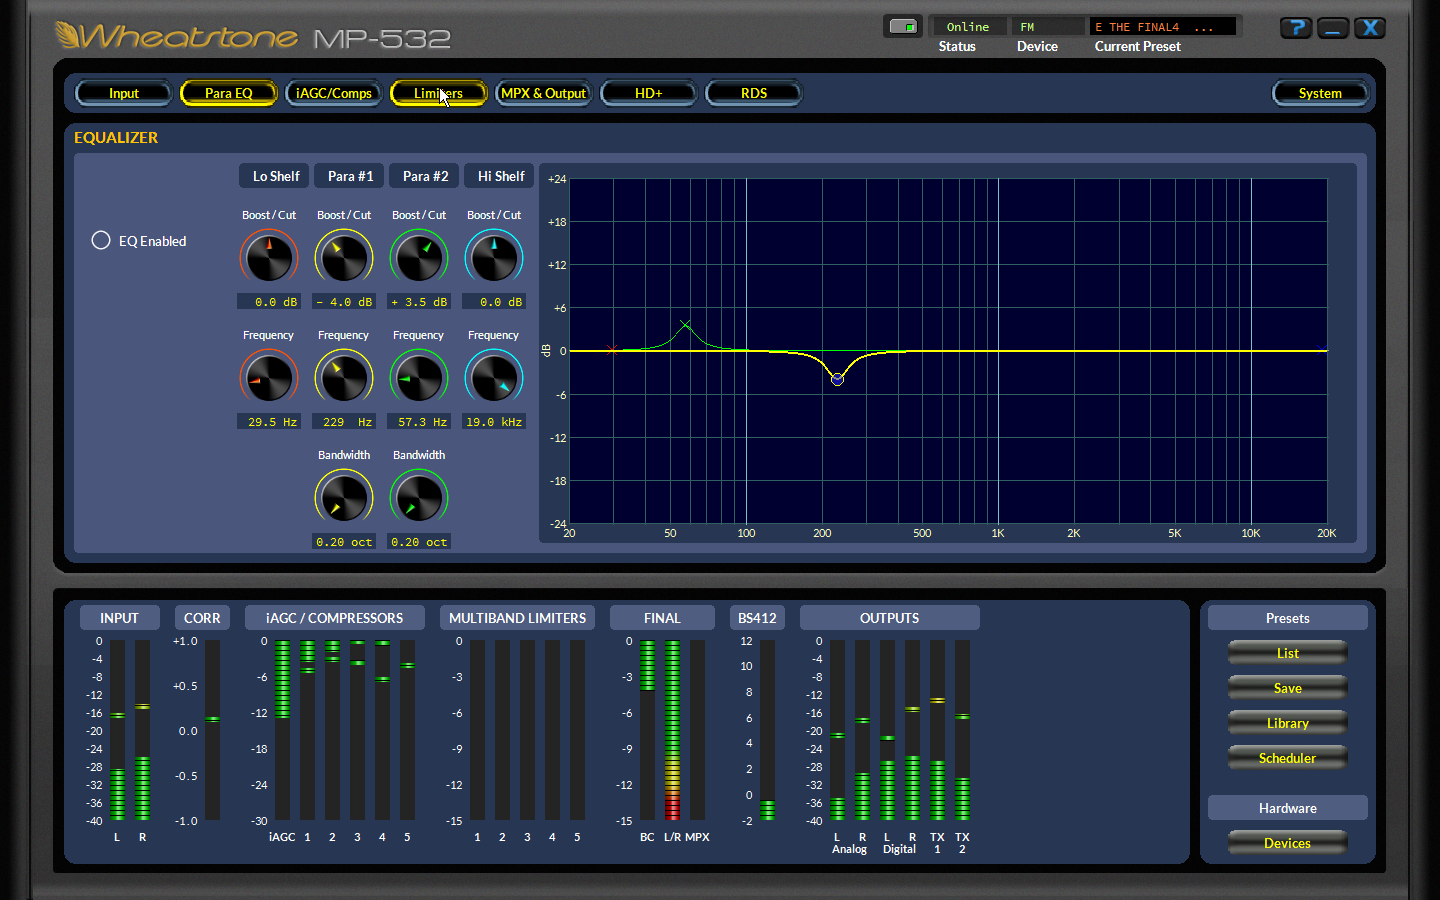Open the Devices hardware button
This screenshot has width=1440, height=900.
tap(1288, 843)
